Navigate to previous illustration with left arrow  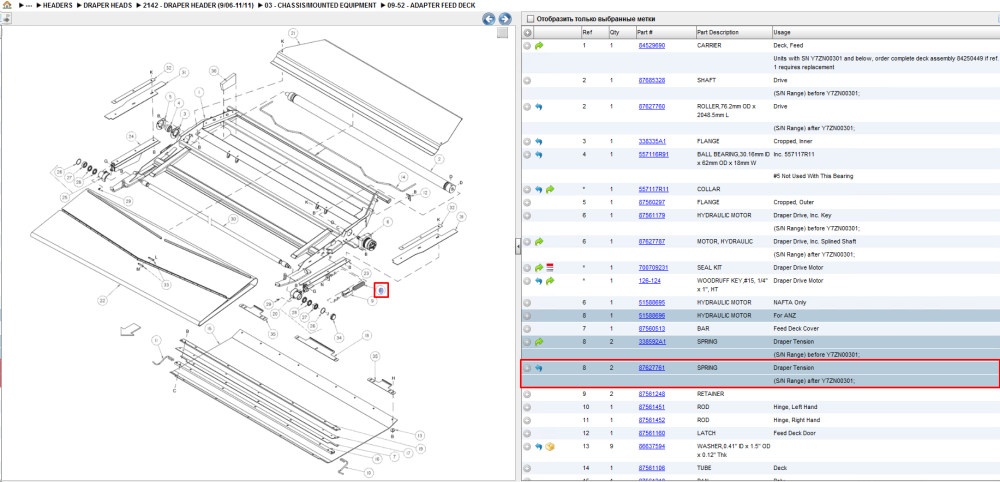pyautogui.click(x=489, y=19)
